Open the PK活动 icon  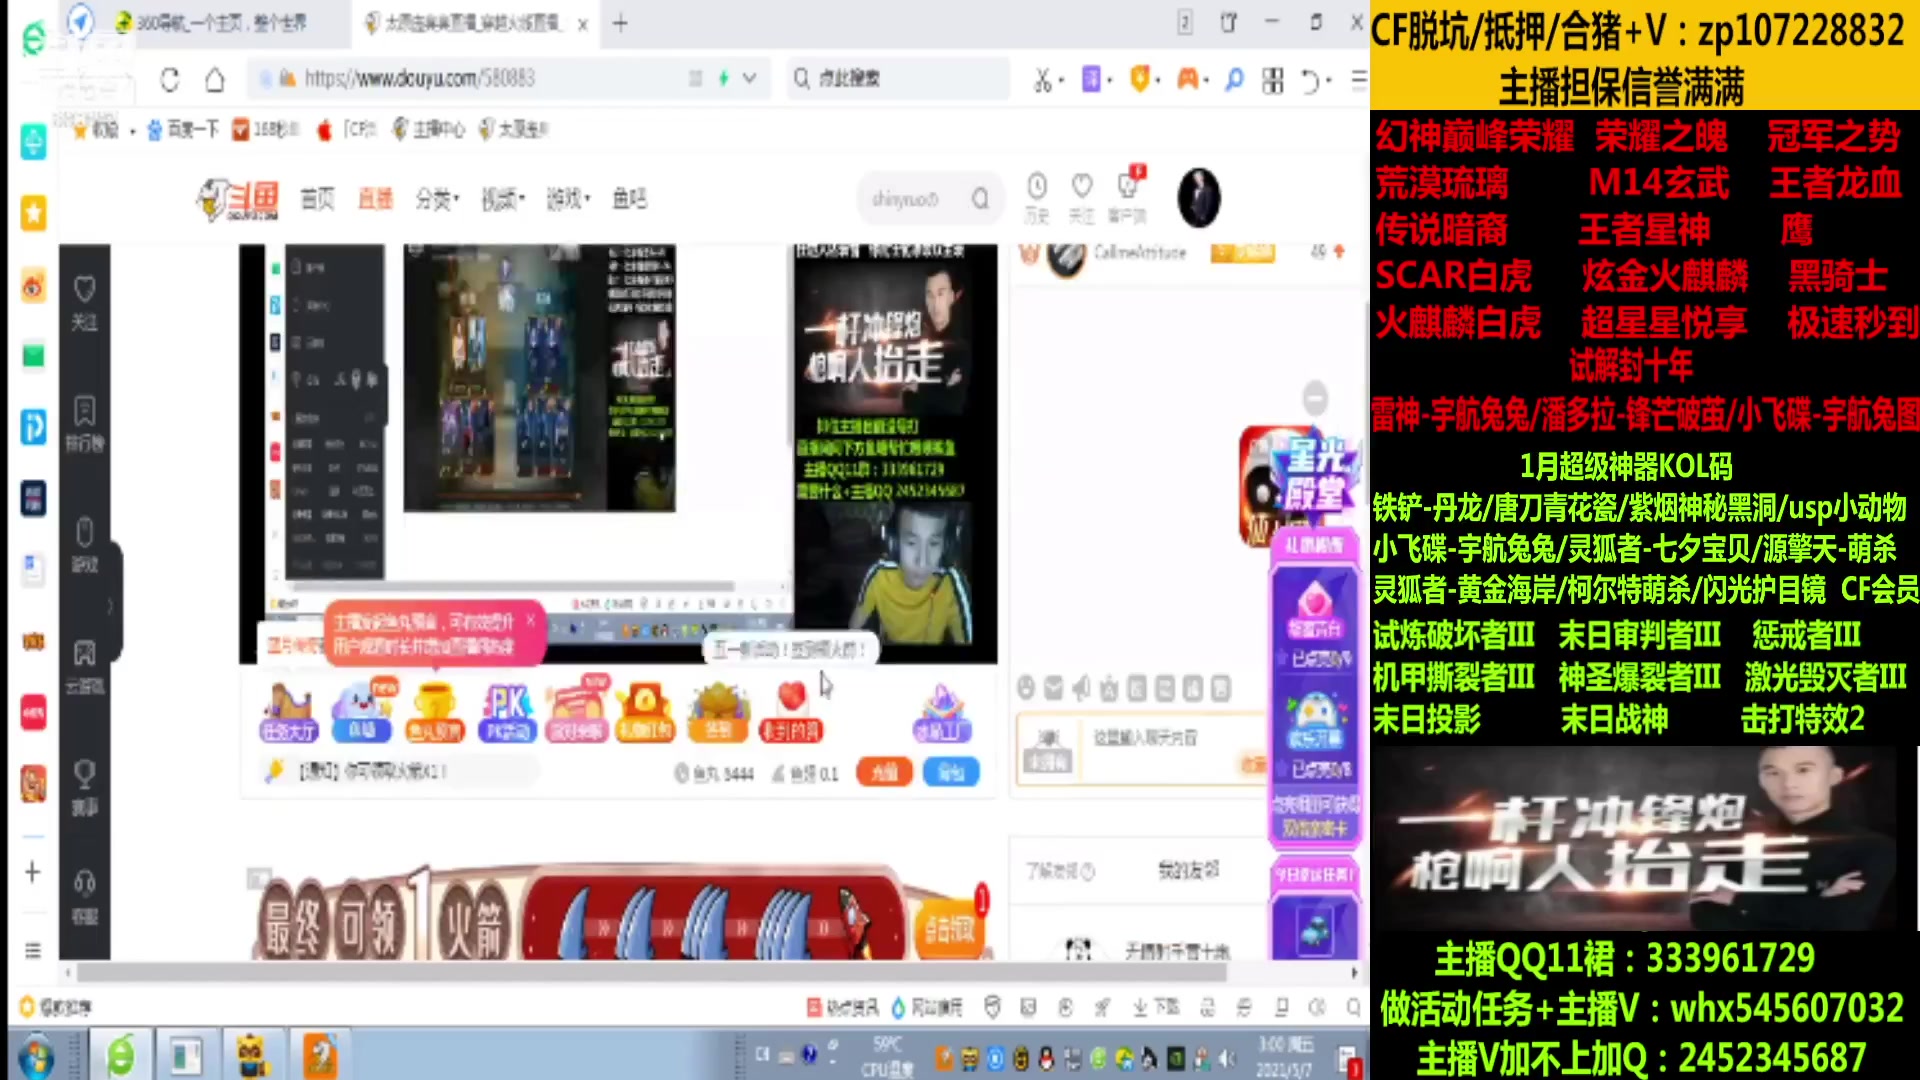[x=507, y=712]
